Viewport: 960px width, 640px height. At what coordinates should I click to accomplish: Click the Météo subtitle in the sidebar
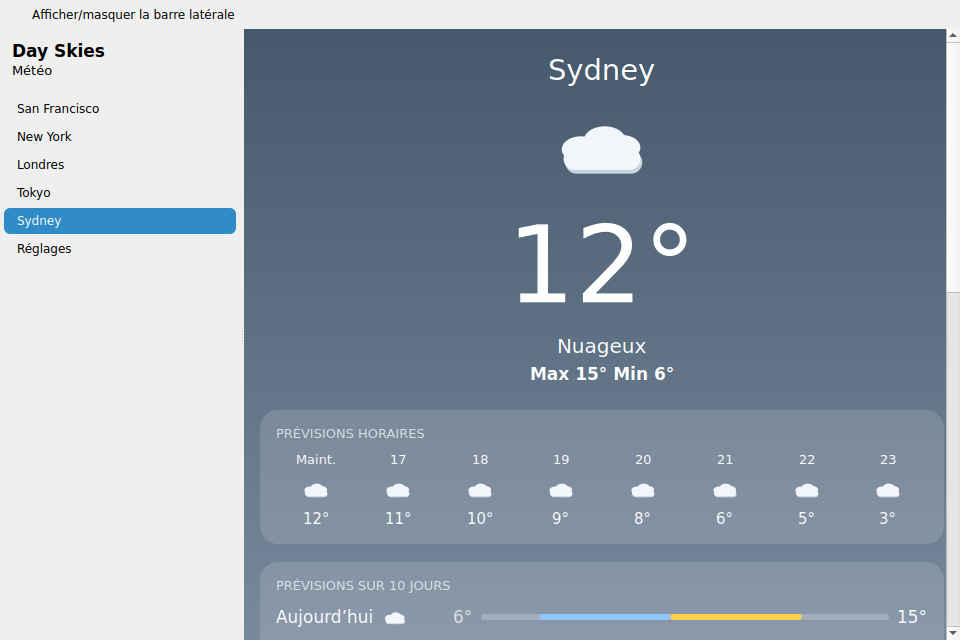click(x=32, y=70)
